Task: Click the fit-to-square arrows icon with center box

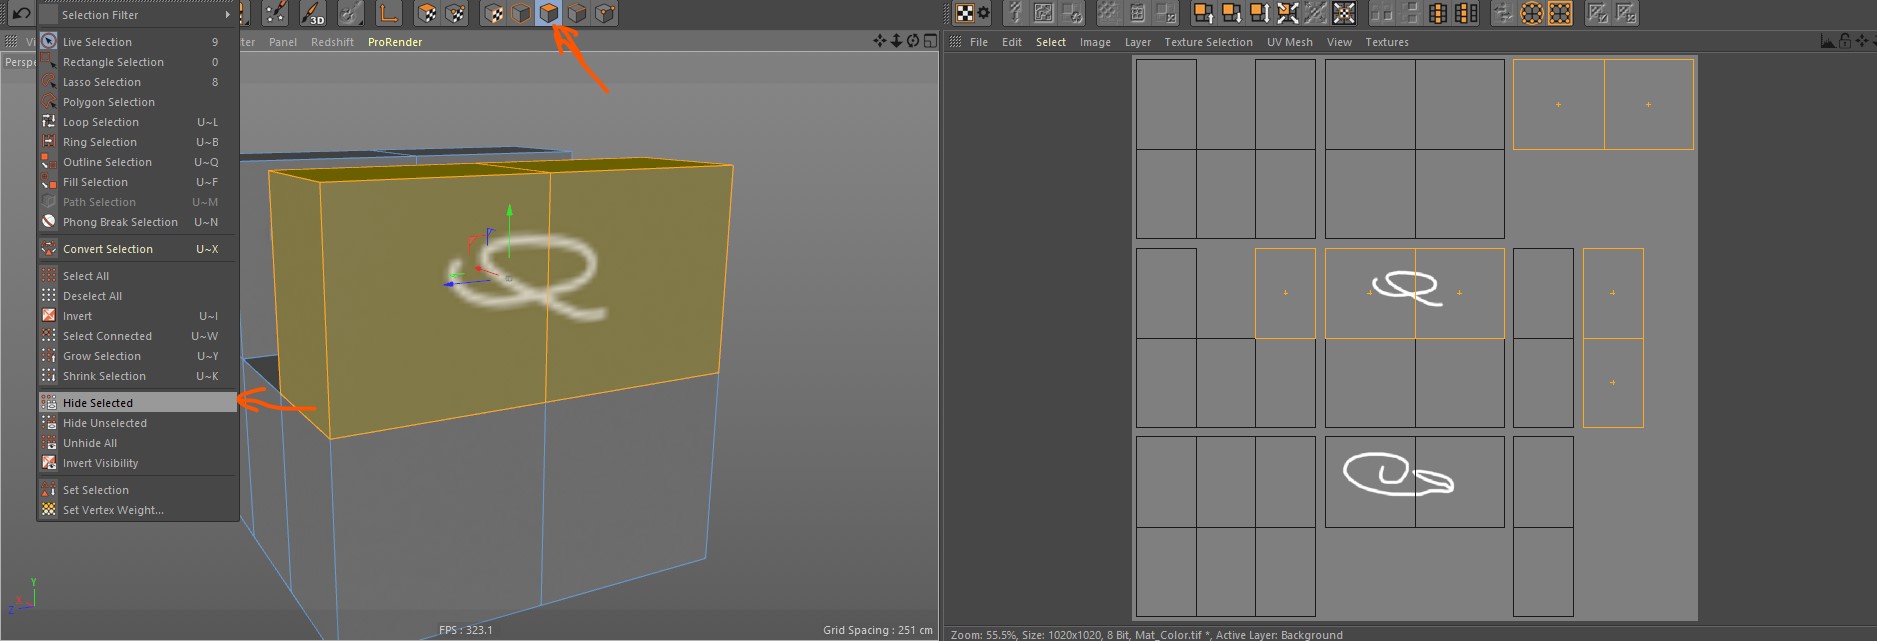Action: [x=1344, y=13]
